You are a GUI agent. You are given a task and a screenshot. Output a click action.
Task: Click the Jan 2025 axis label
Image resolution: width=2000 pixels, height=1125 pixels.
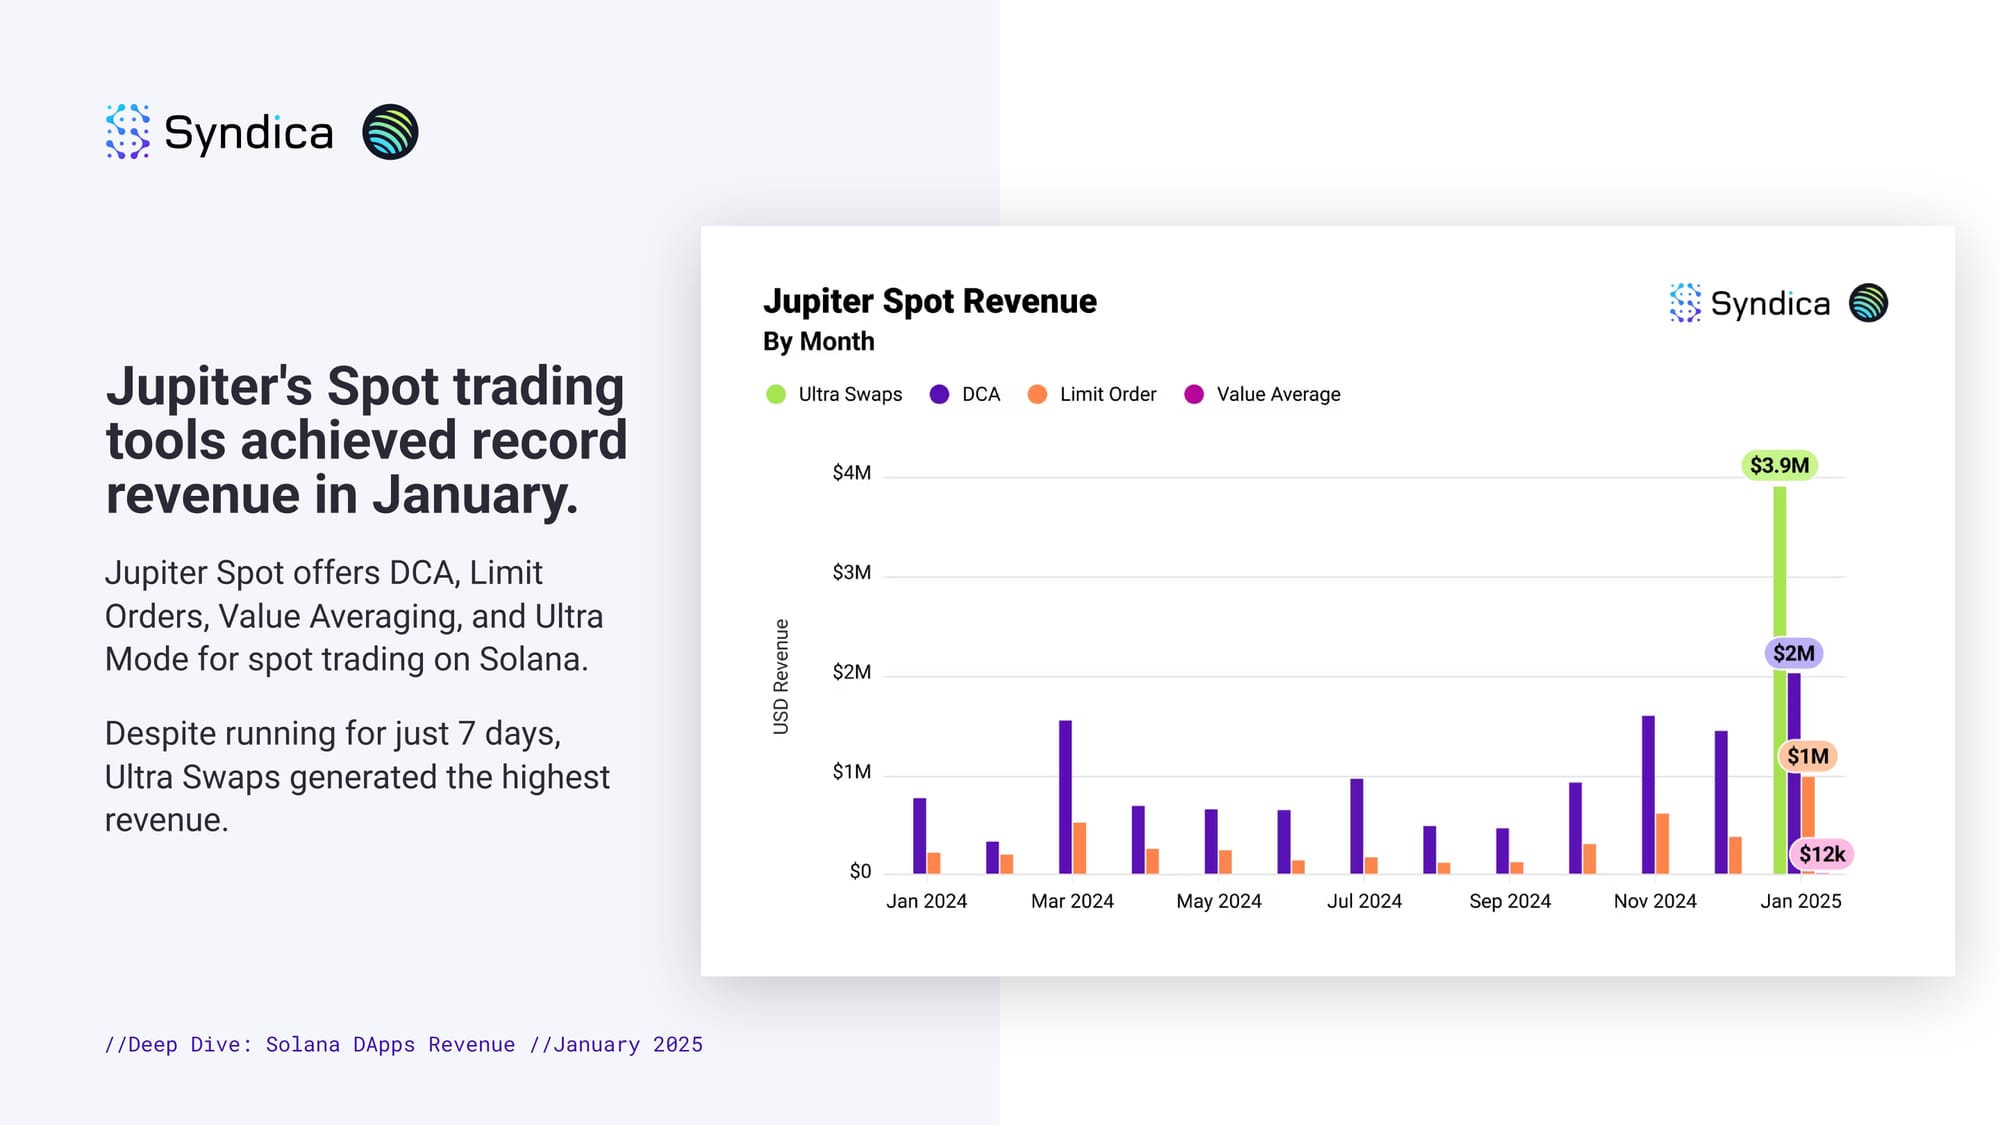pyautogui.click(x=1800, y=901)
